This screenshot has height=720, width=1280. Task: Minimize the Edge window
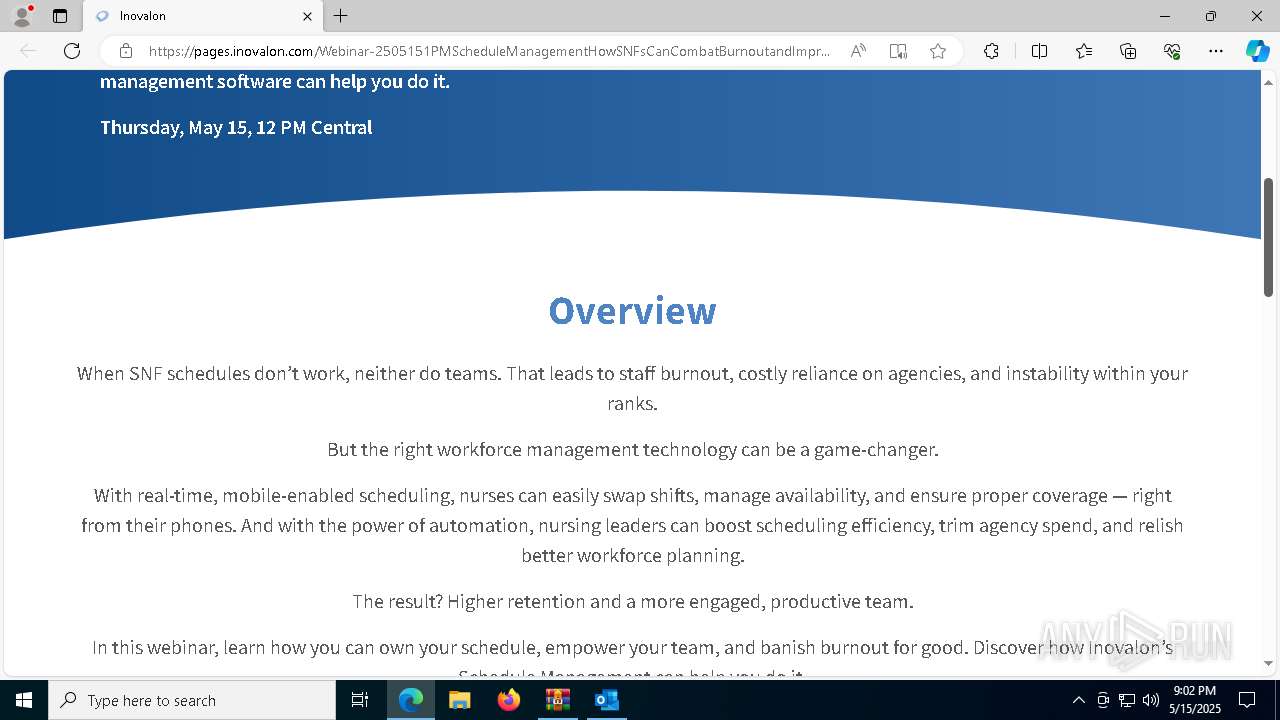click(x=1165, y=16)
